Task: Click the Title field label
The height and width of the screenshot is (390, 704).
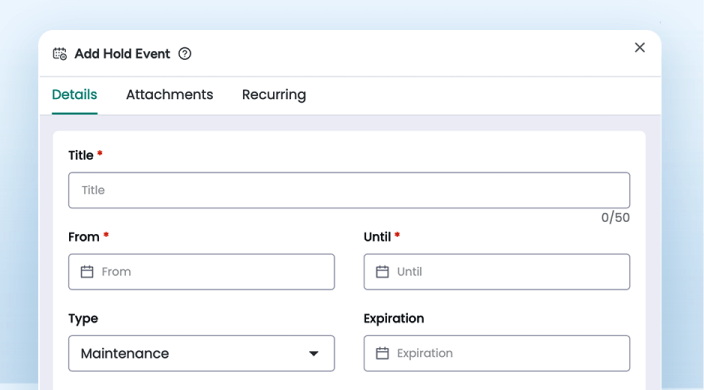Action: 81,155
